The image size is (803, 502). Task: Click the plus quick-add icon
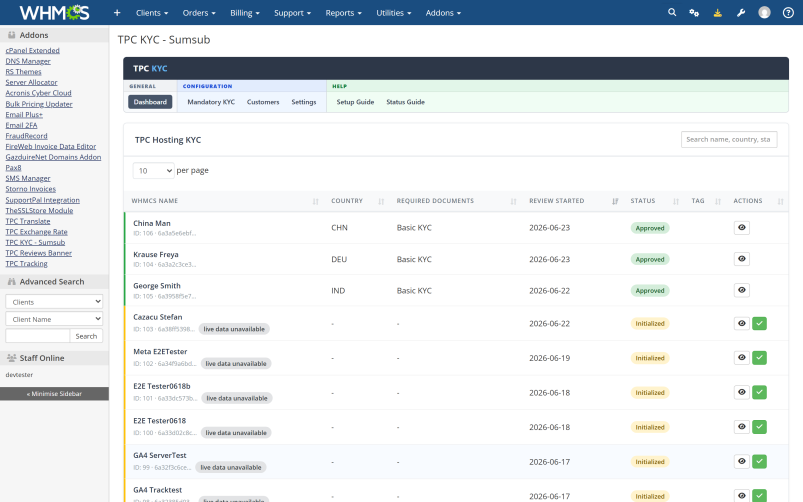pyautogui.click(x=117, y=13)
